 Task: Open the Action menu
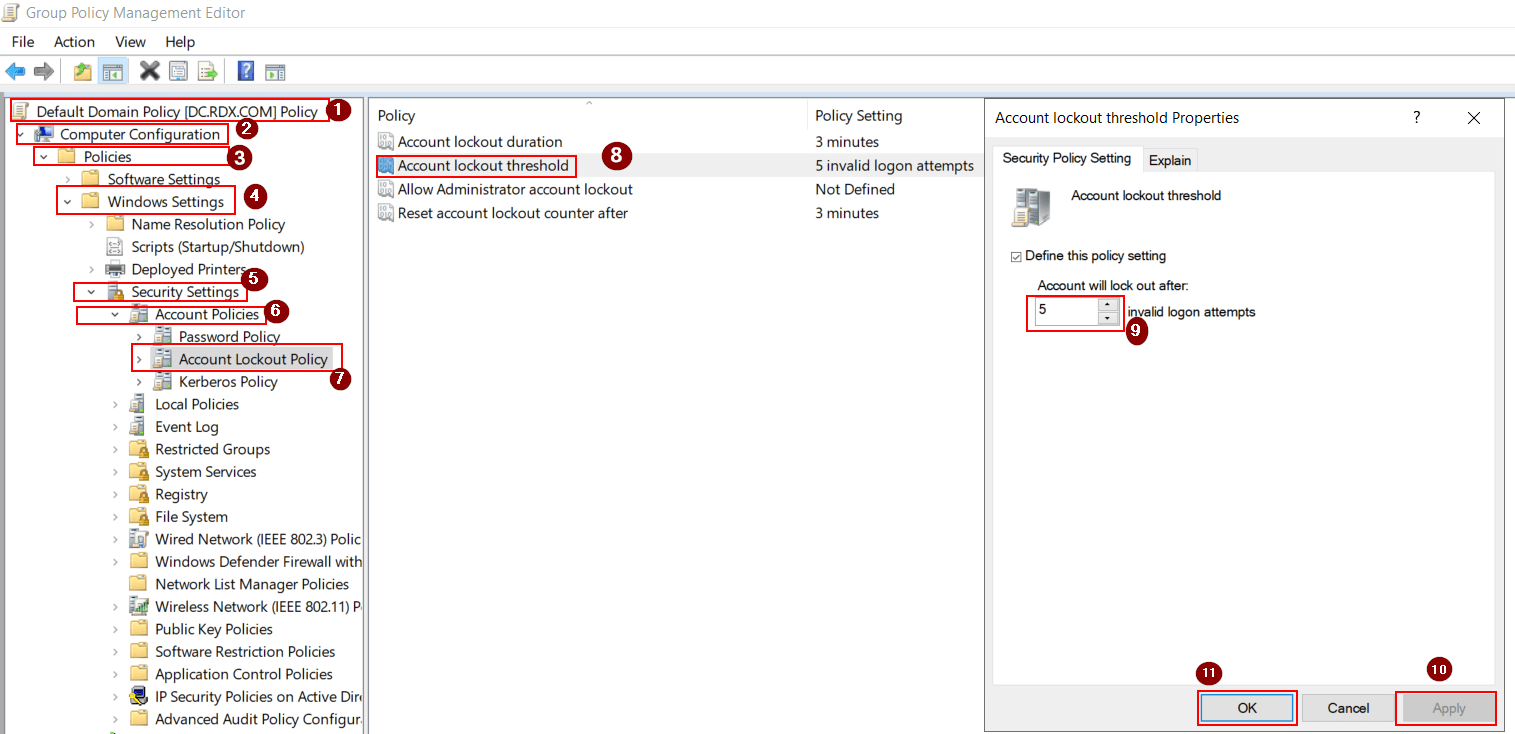[x=74, y=42]
